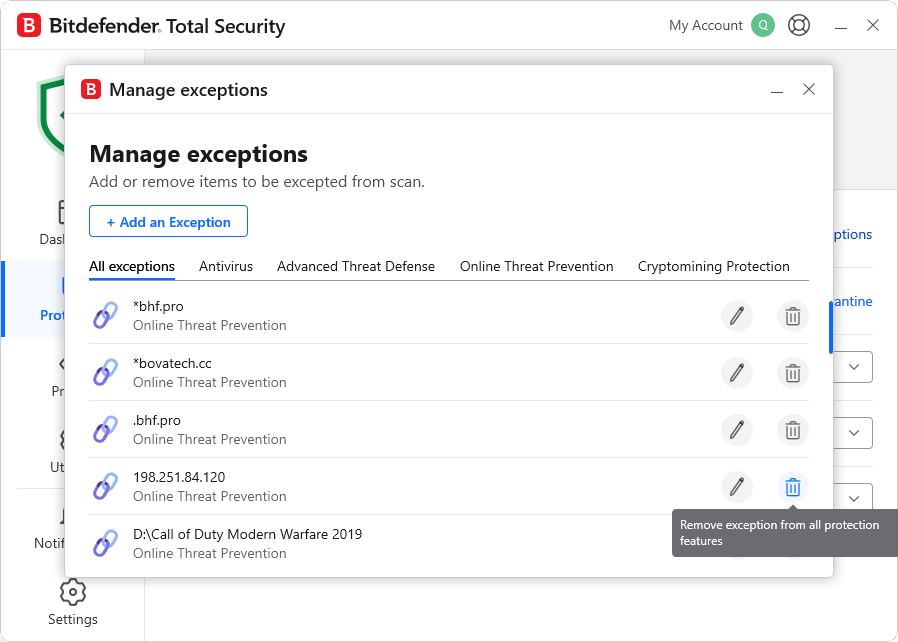Screen dimensions: 898x642
Task: Select D:\Call of Duty Modern Warfare 2019
Action: click(x=247, y=534)
